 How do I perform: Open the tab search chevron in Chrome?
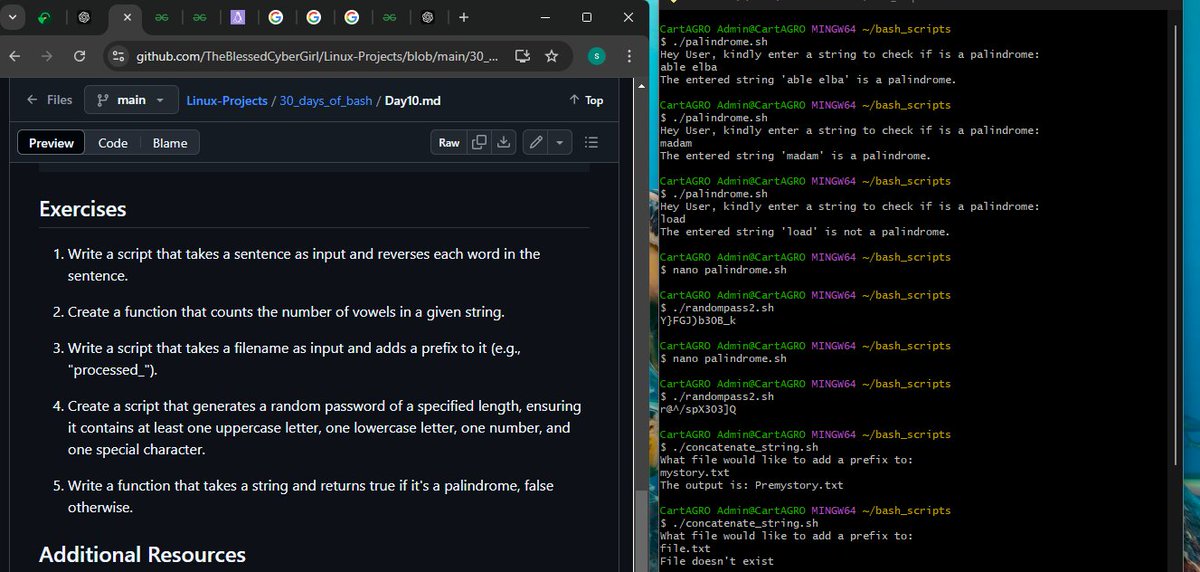click(x=10, y=17)
